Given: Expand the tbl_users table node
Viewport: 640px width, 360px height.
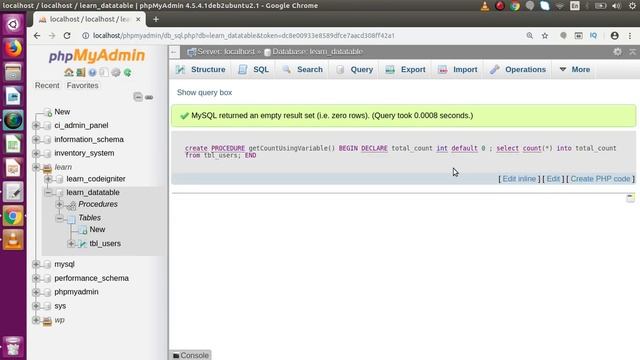Looking at the screenshot, I should [x=71, y=244].
